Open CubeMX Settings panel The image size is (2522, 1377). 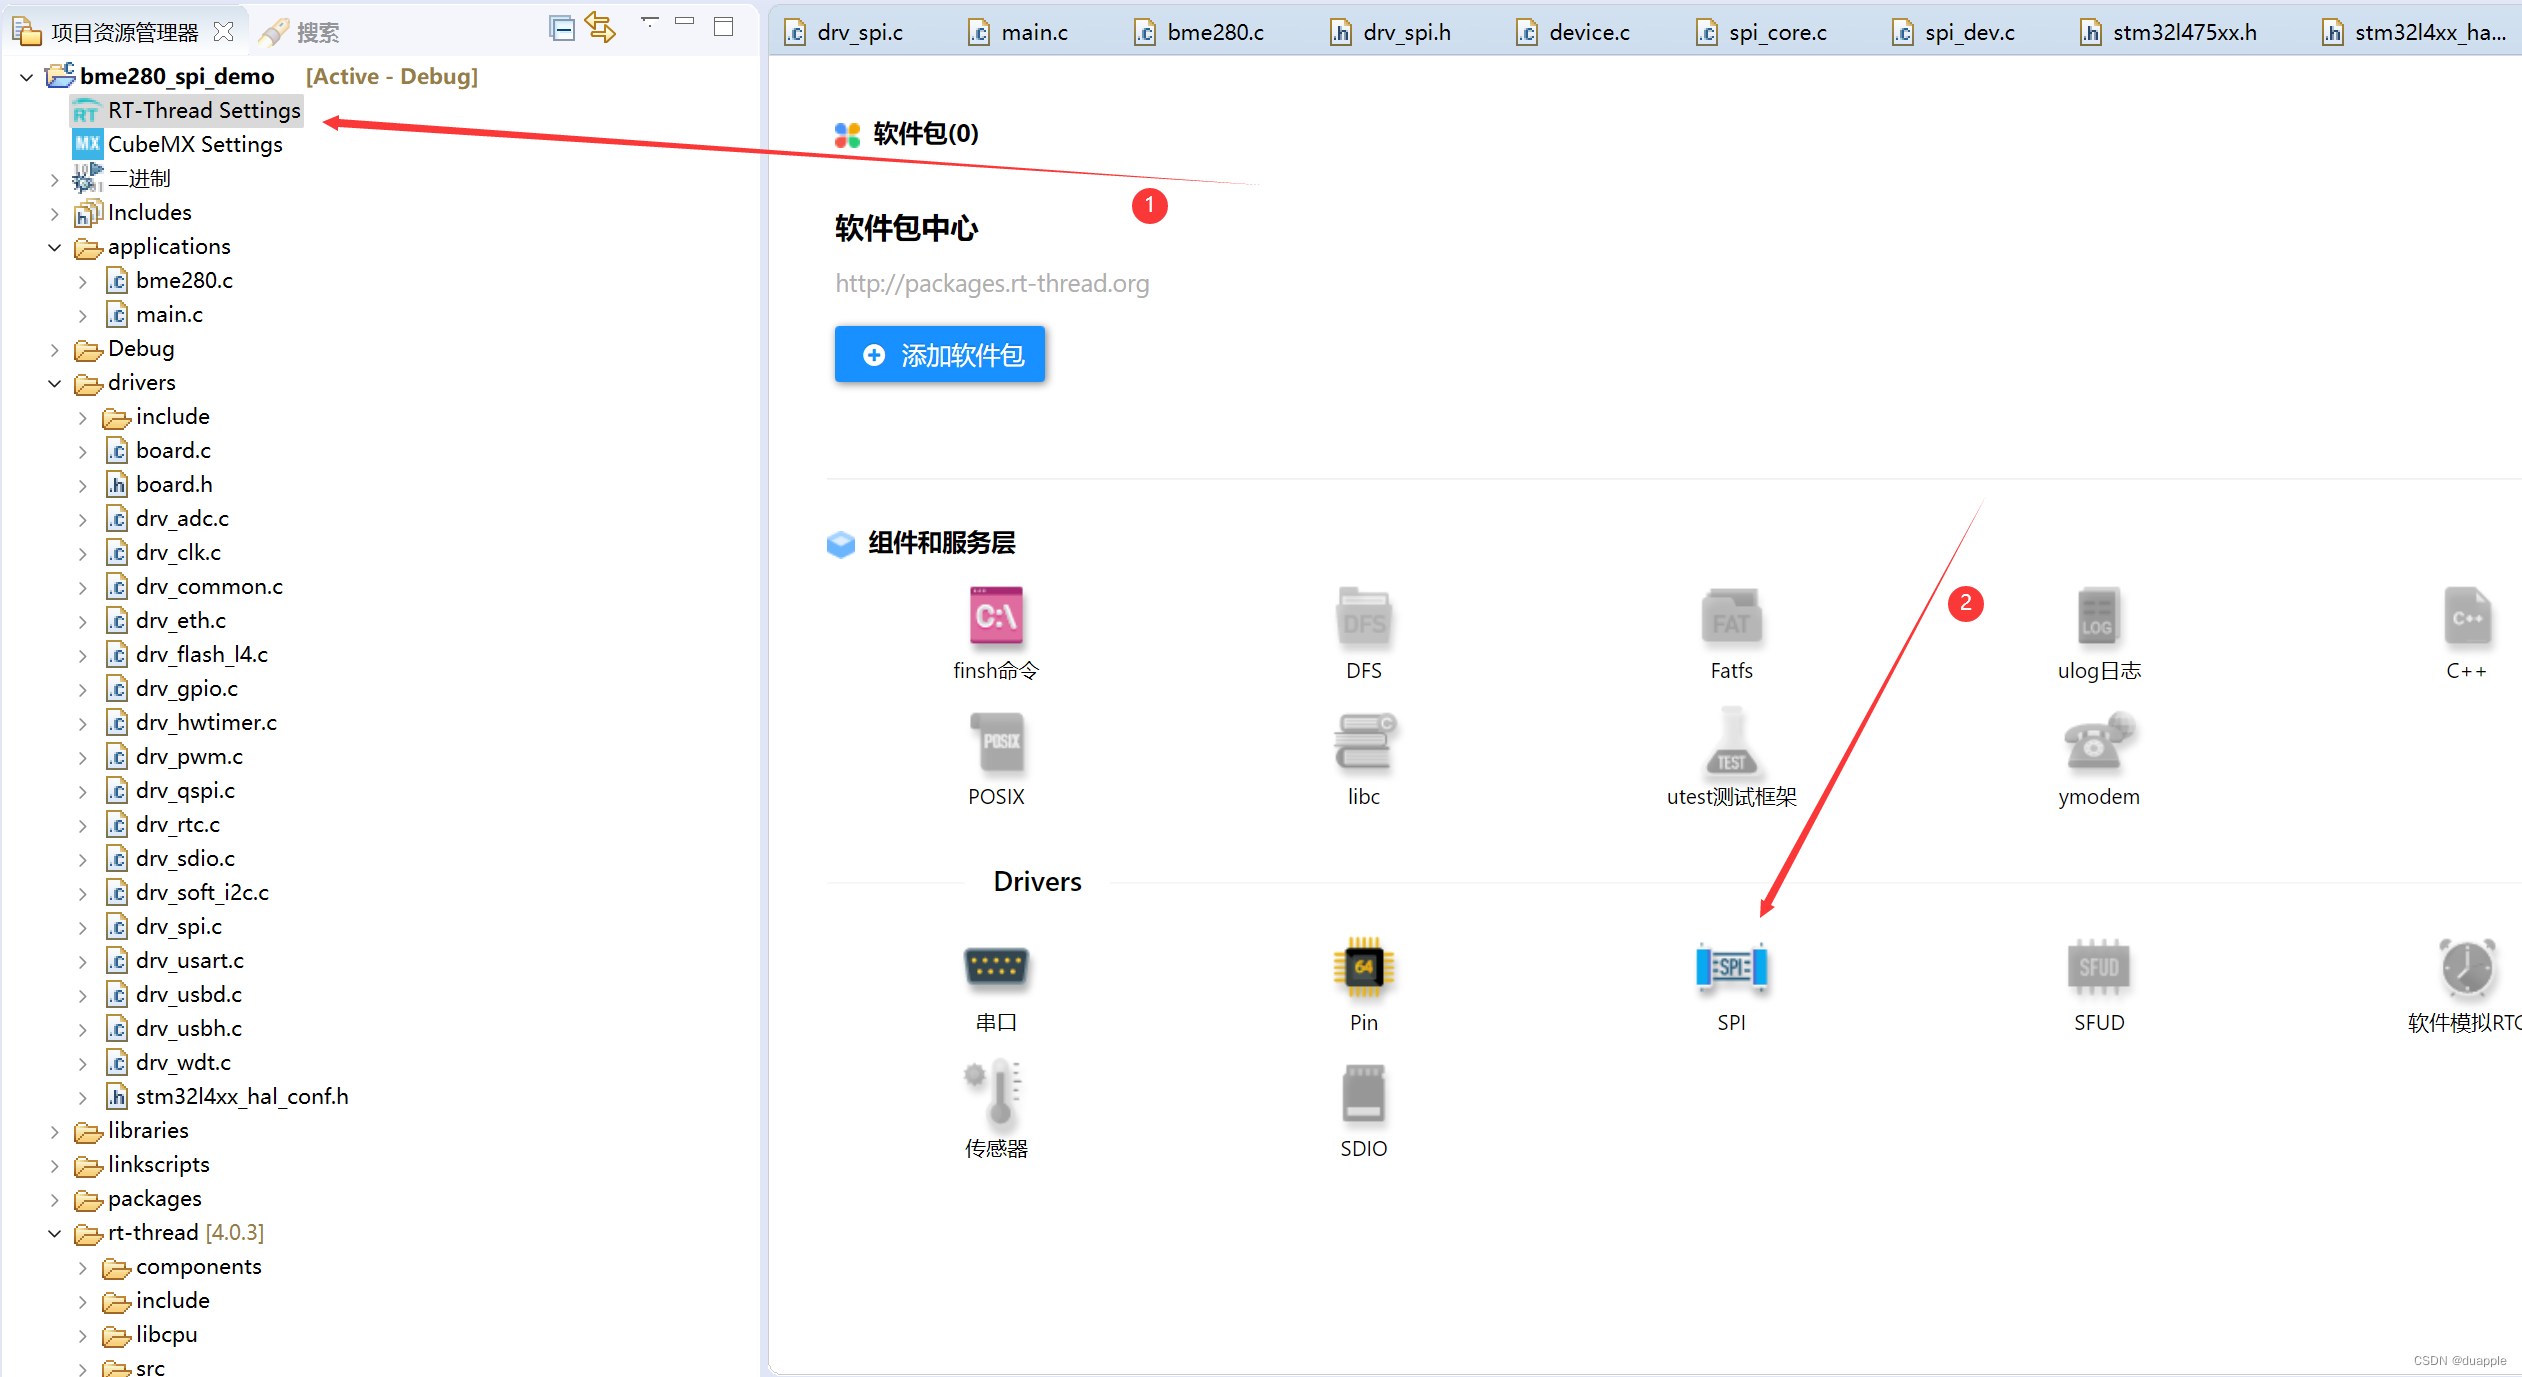coord(195,144)
